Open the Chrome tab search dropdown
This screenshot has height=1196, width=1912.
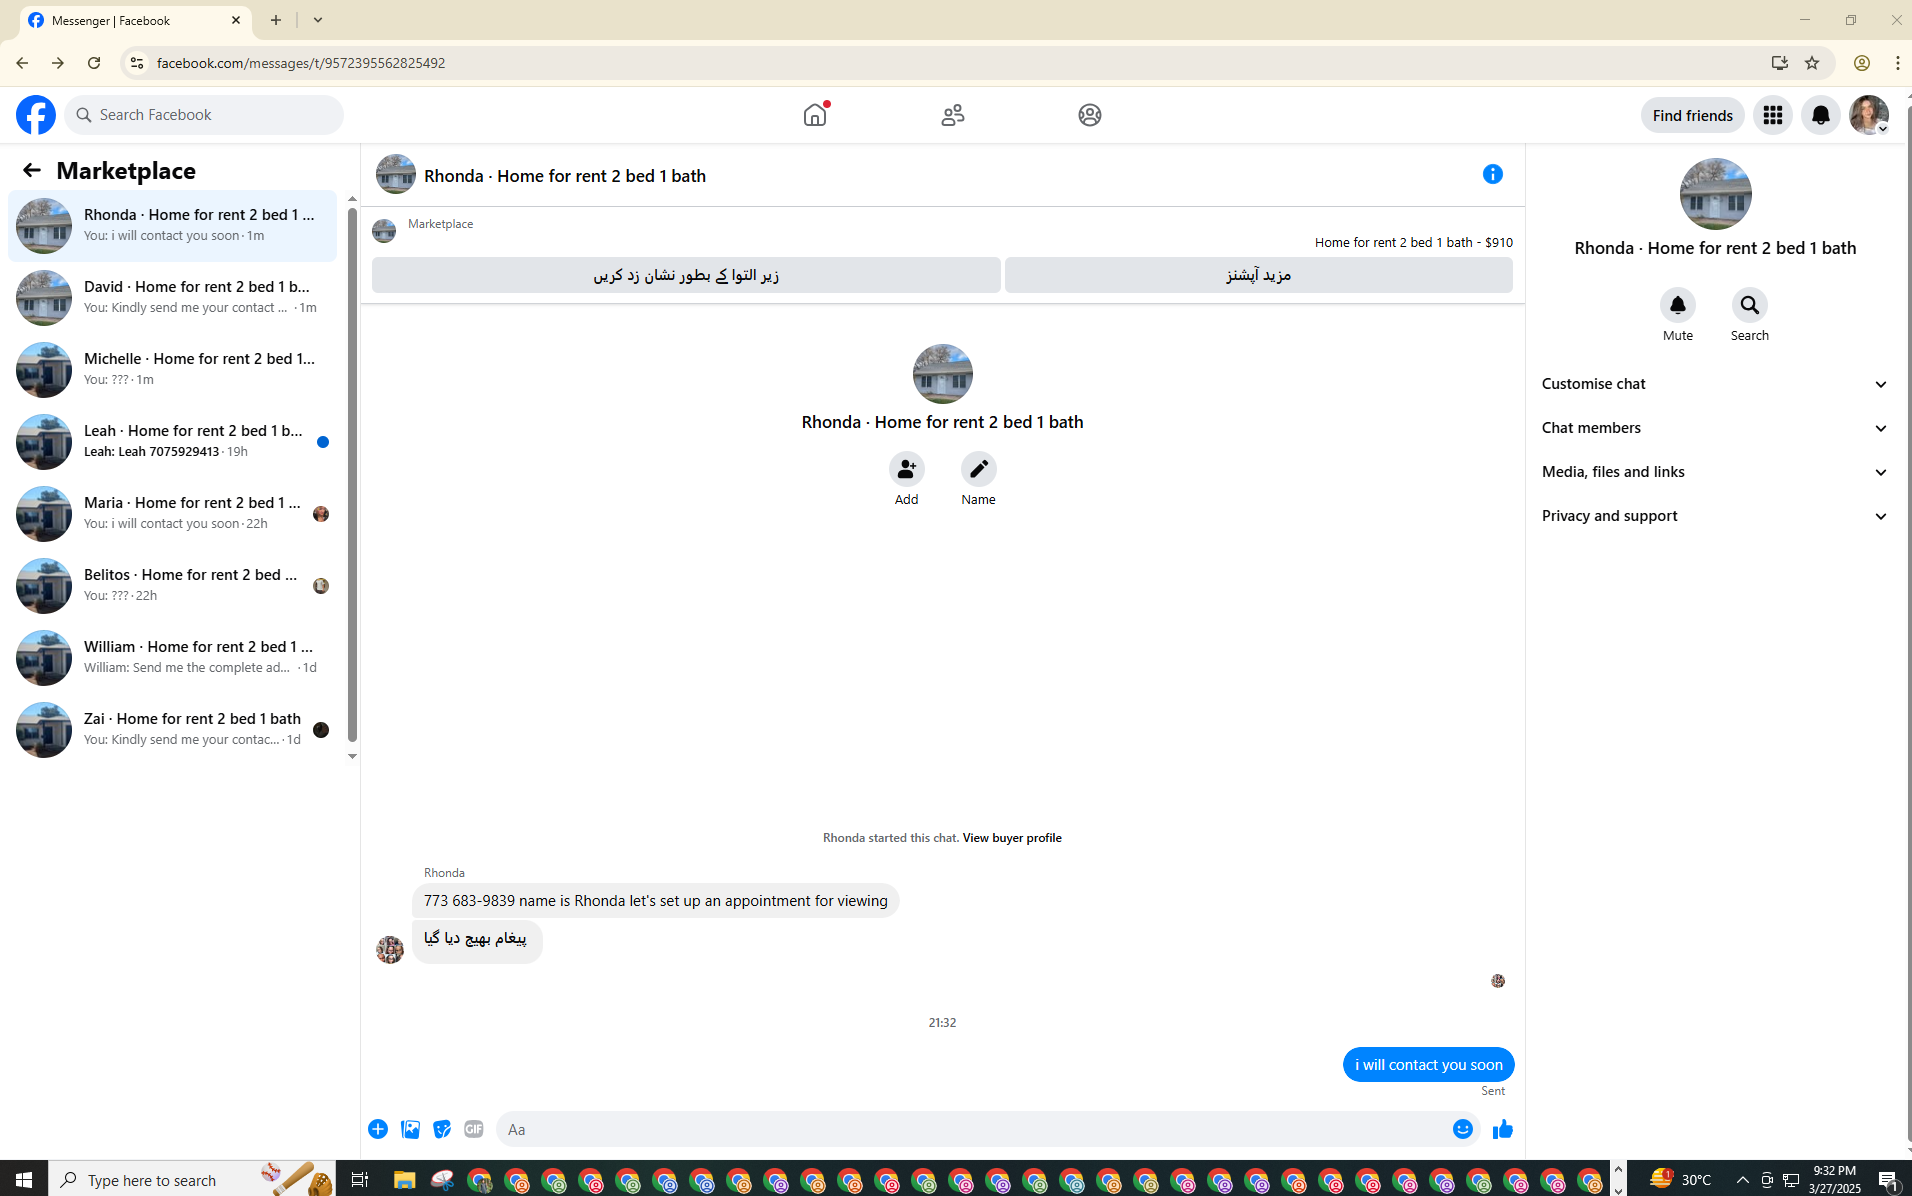[318, 20]
